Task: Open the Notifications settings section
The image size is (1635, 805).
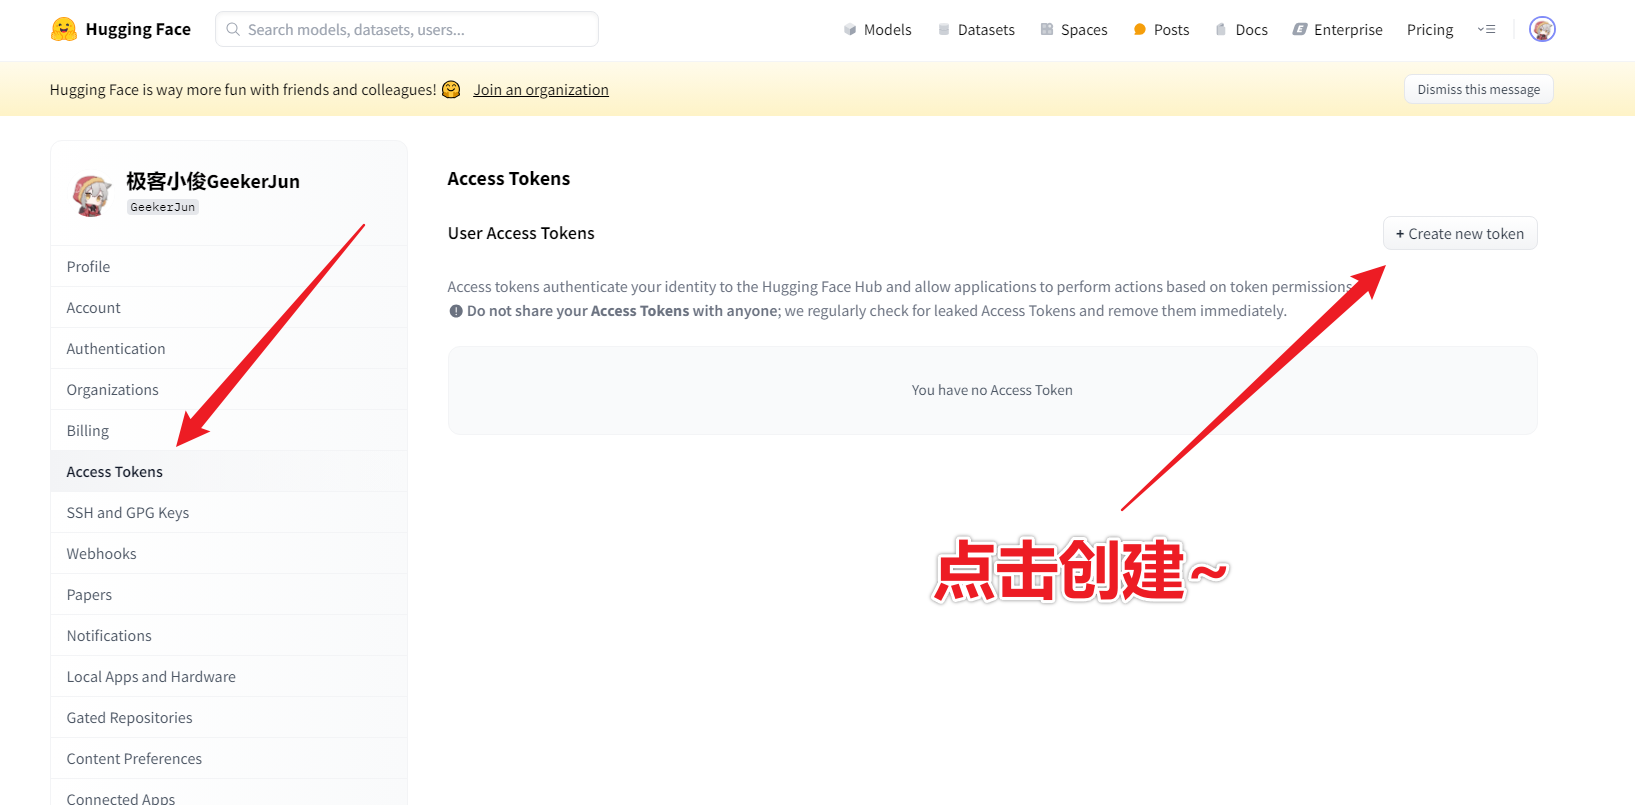Action: 229,635
